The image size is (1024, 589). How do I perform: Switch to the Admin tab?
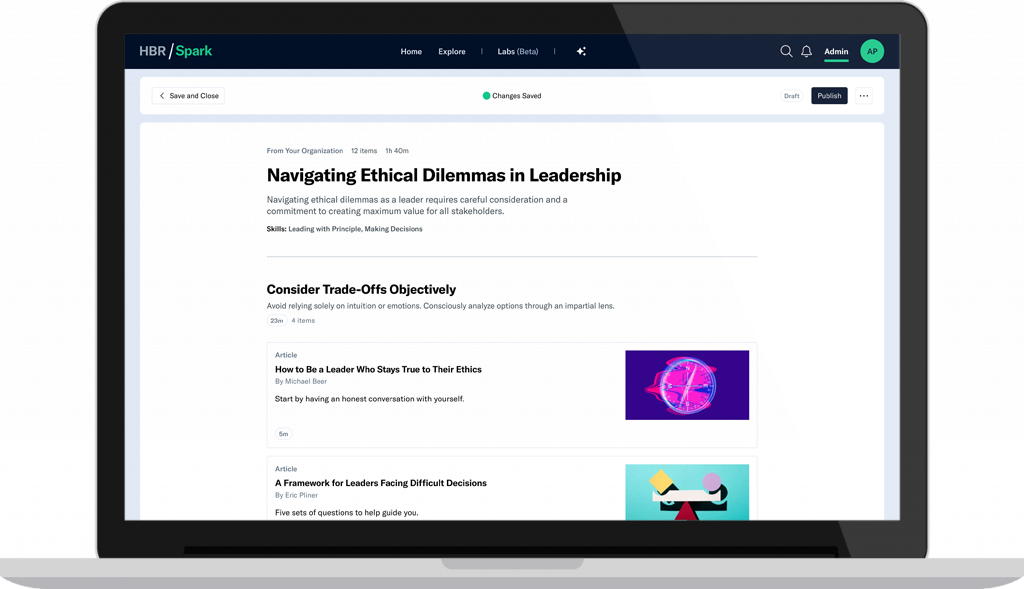[836, 52]
